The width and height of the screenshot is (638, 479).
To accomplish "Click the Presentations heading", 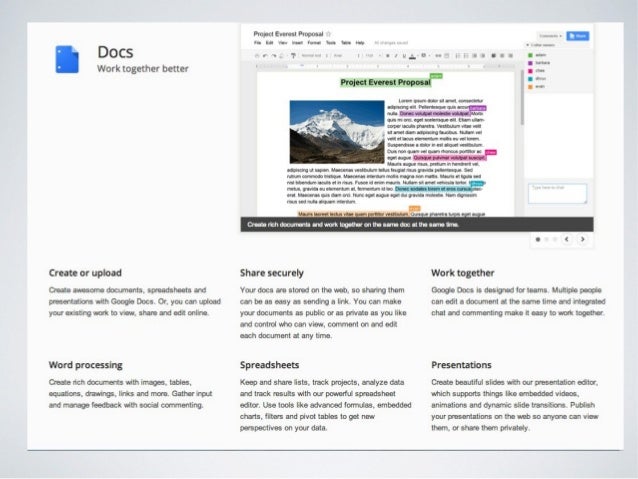I will (x=461, y=365).
